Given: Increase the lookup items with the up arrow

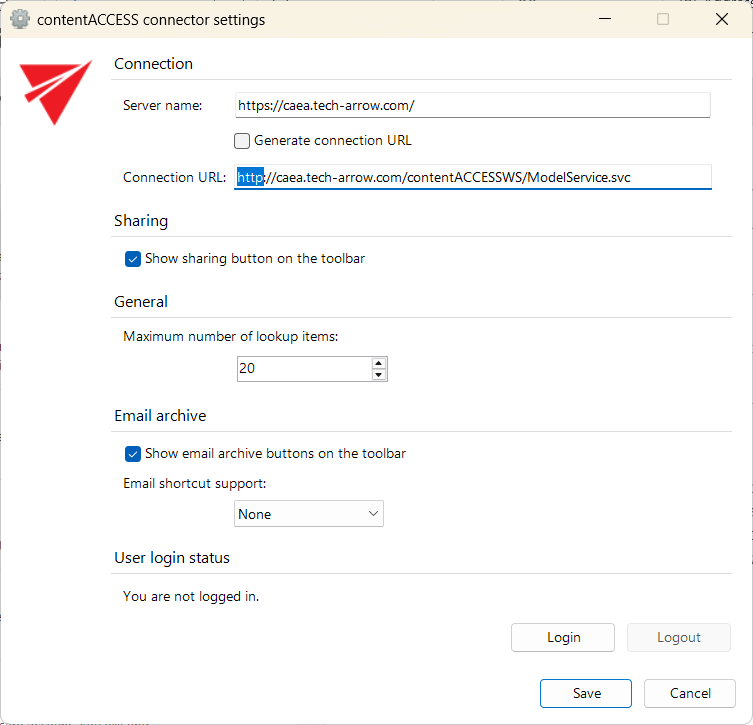Looking at the screenshot, I should (x=378, y=363).
